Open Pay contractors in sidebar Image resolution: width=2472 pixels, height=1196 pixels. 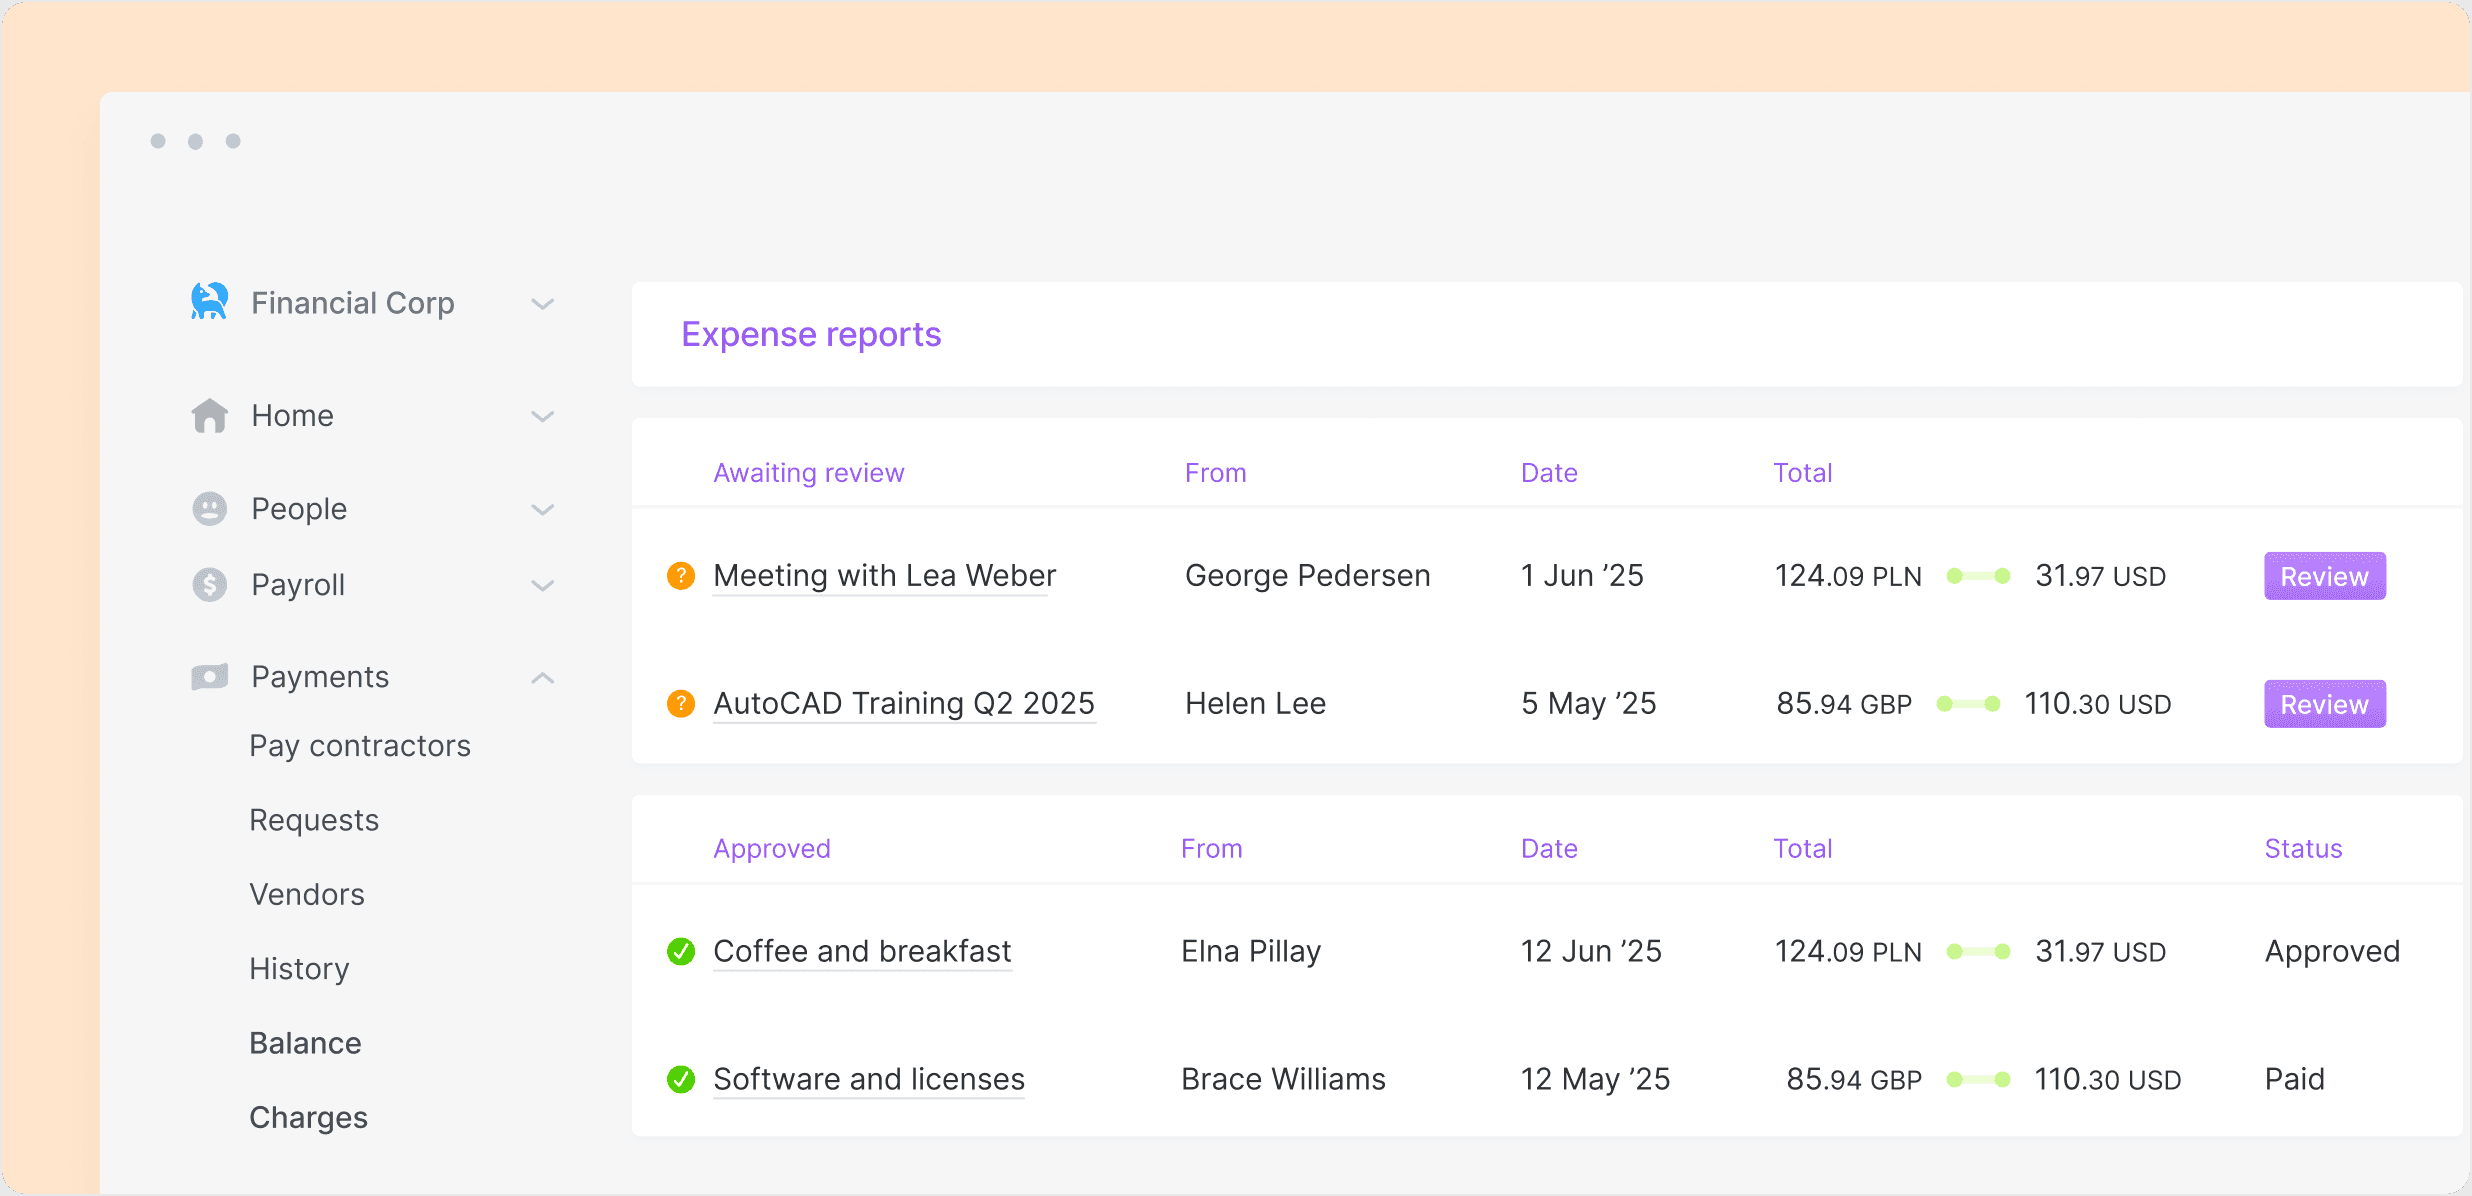click(360, 746)
